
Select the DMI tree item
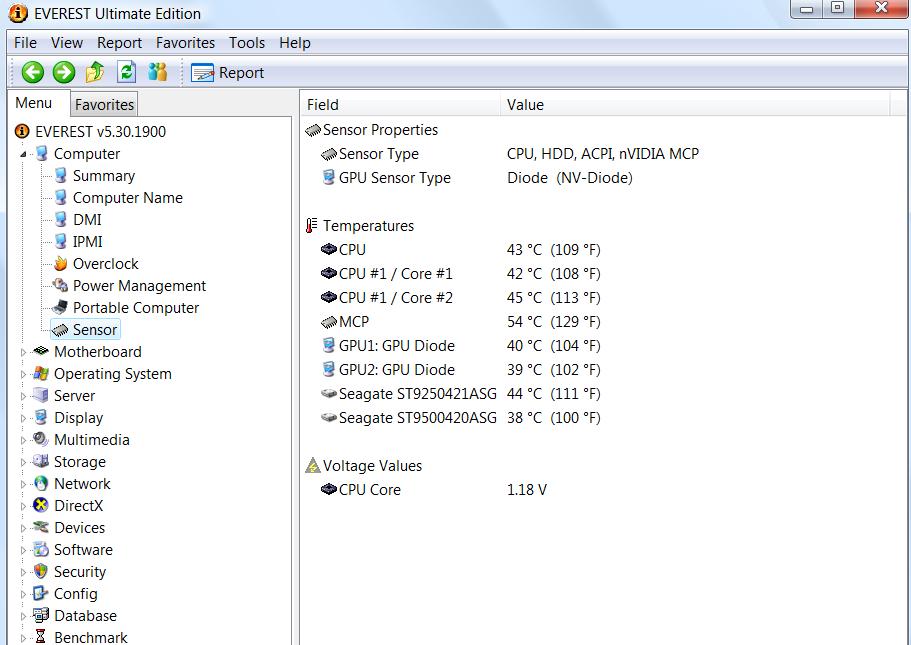87,220
